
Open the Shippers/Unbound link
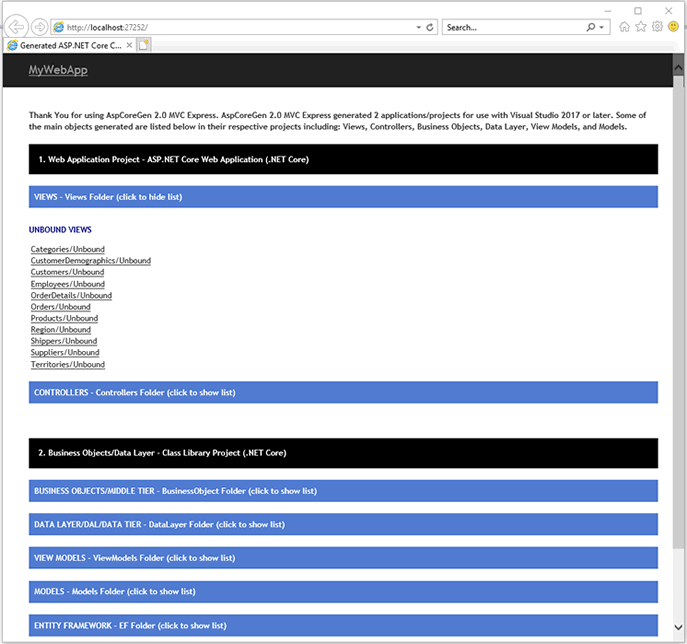(64, 341)
